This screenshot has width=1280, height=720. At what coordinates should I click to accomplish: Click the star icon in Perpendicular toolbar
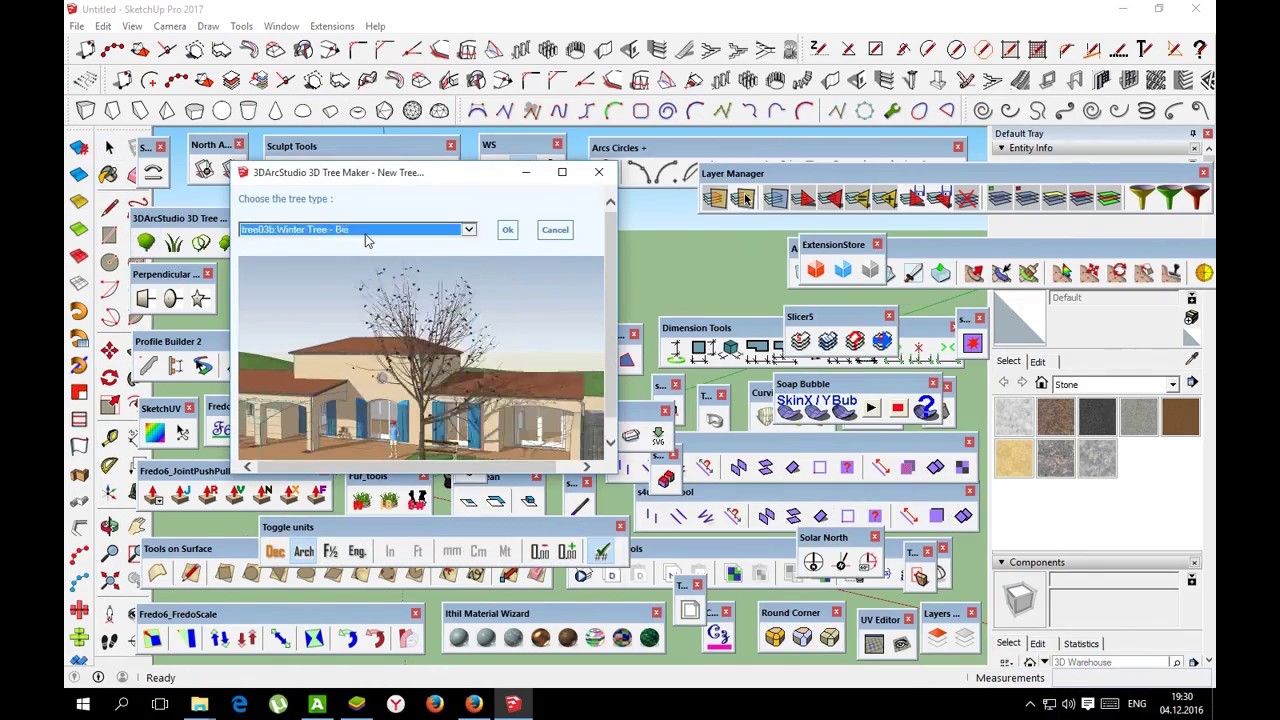pyautogui.click(x=200, y=299)
